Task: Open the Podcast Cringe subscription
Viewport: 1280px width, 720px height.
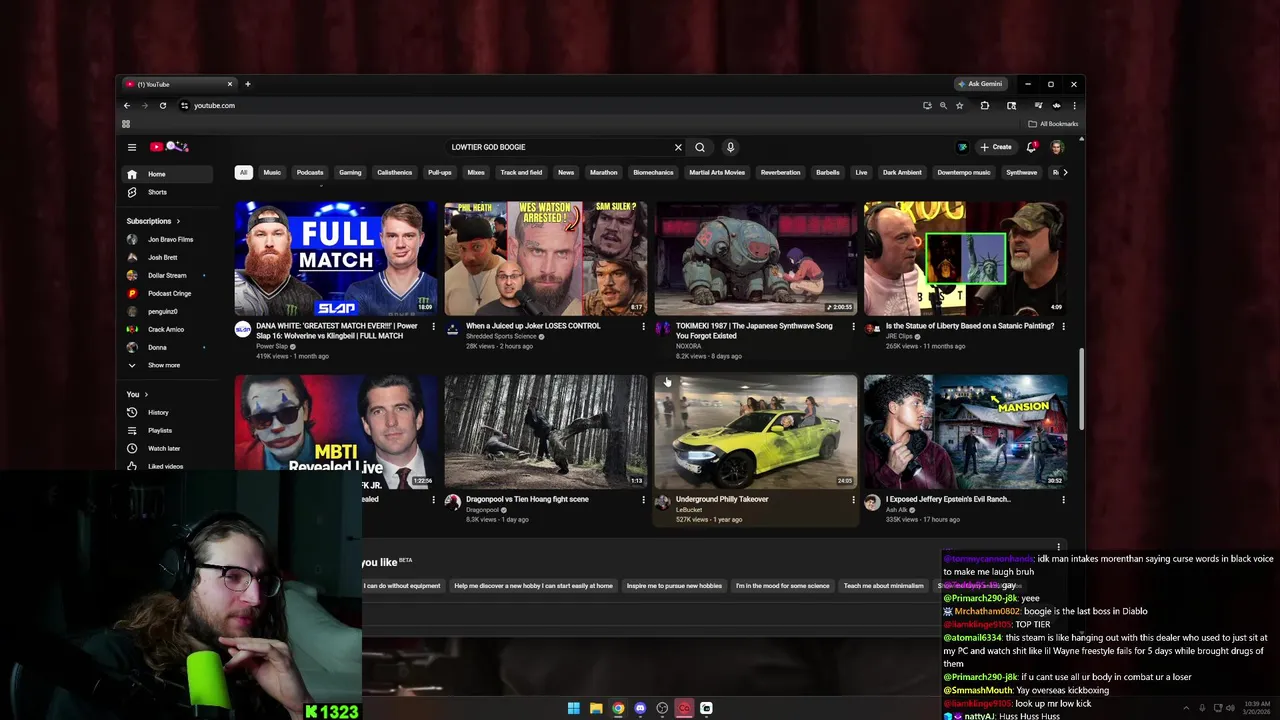Action: [x=168, y=293]
